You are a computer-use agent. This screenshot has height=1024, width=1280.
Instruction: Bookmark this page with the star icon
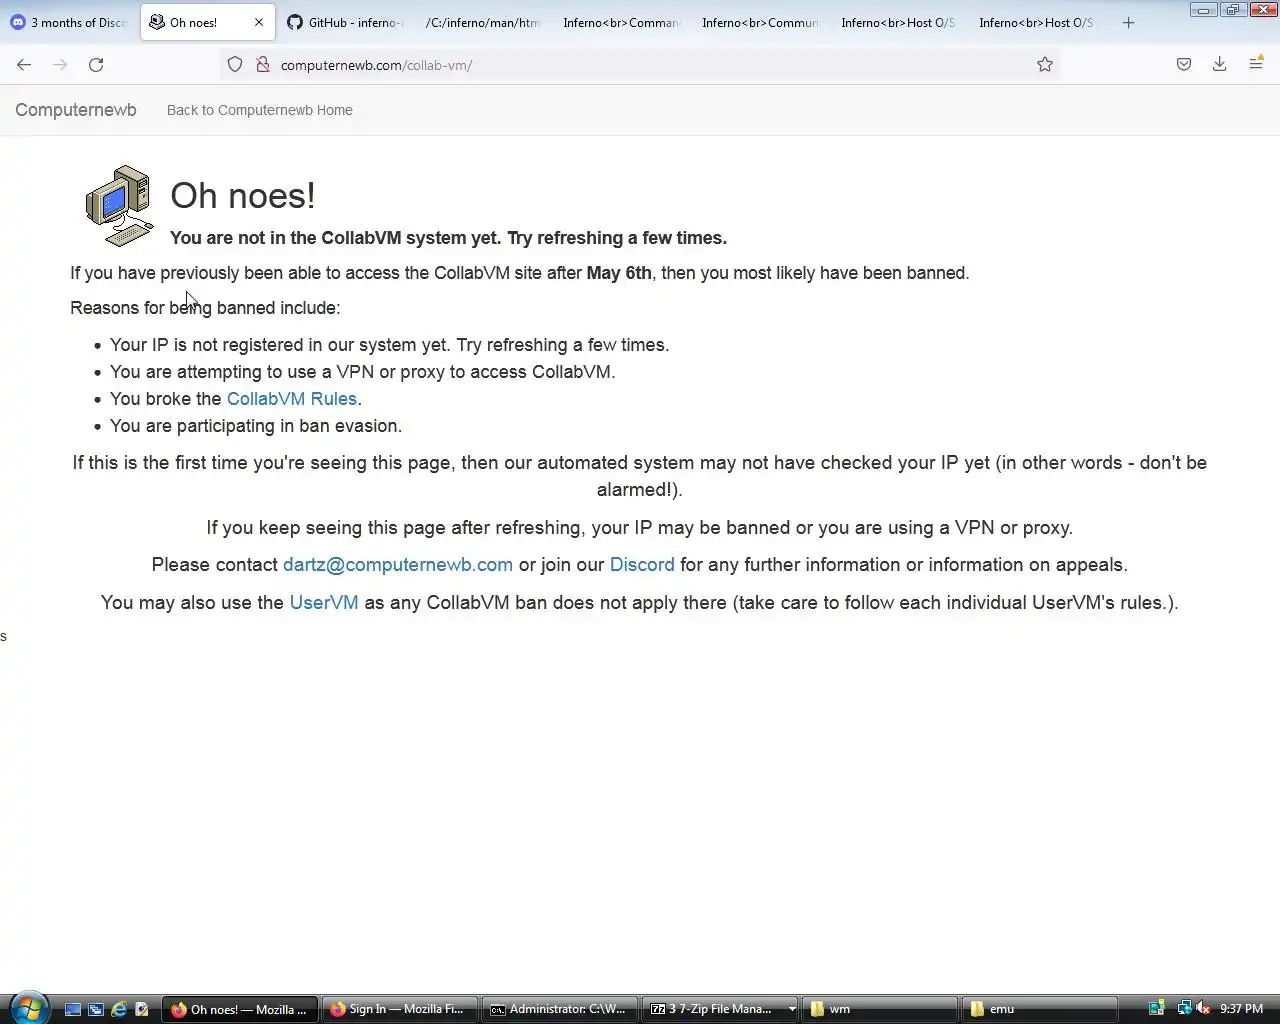pyautogui.click(x=1045, y=64)
